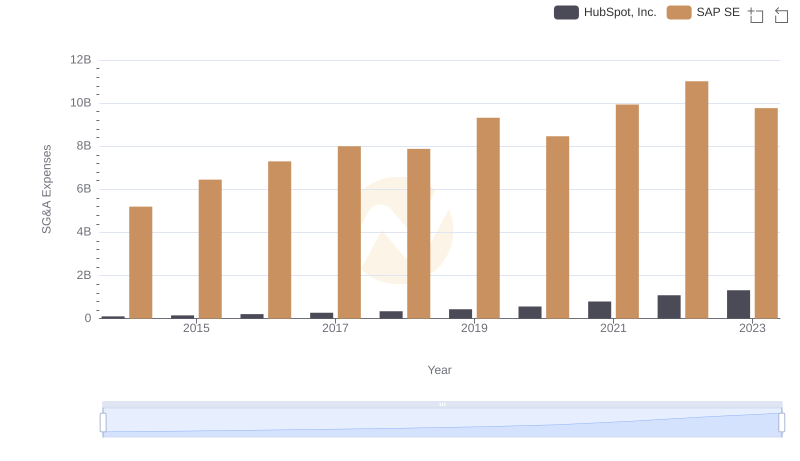Click the 12B y-axis label
800x461 pixels.
click(81, 60)
